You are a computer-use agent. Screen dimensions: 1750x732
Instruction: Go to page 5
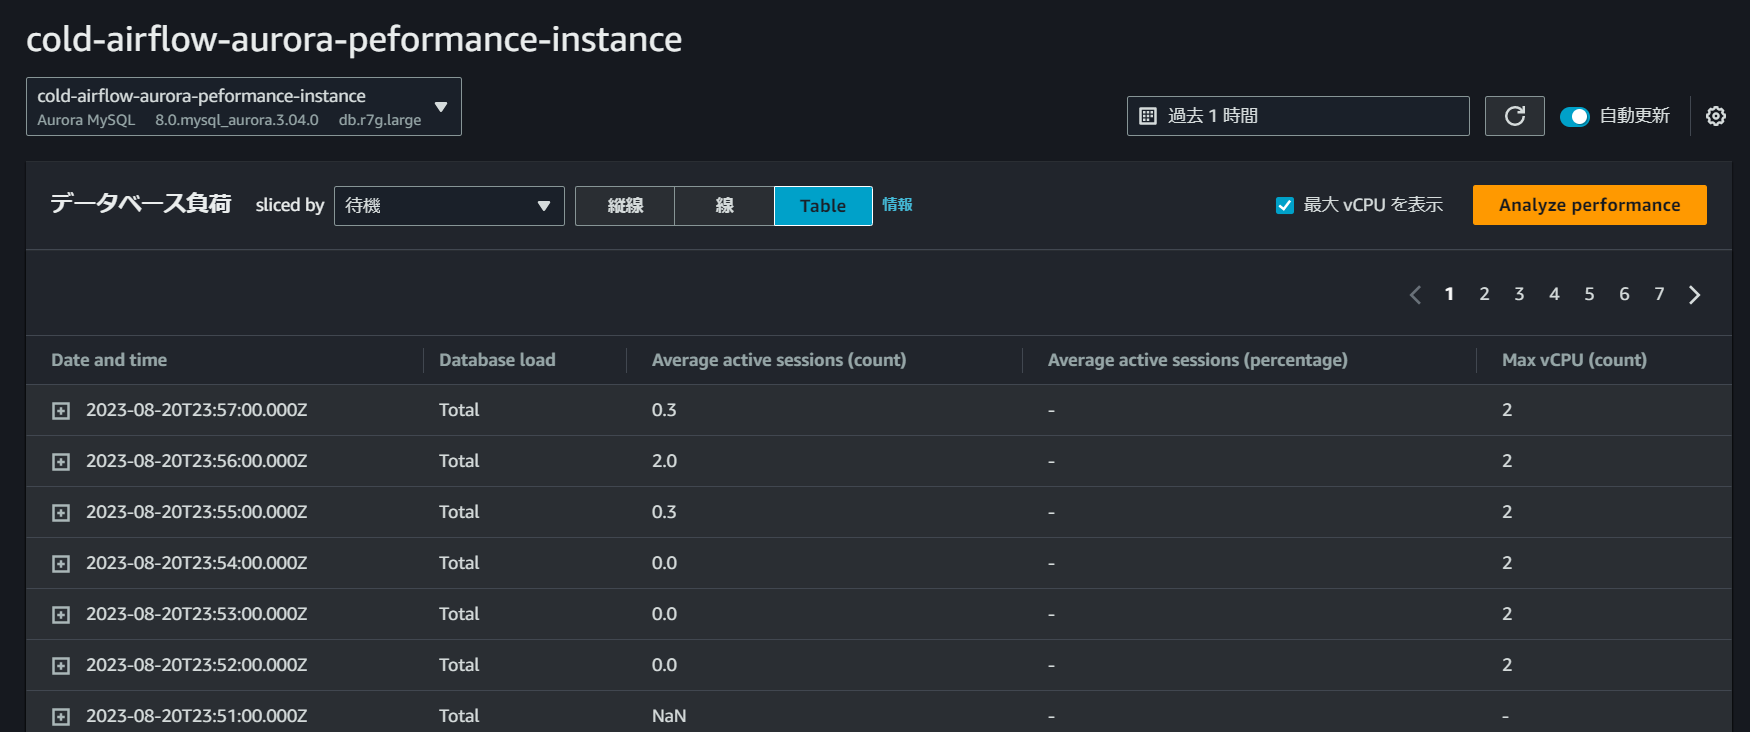coord(1589,294)
